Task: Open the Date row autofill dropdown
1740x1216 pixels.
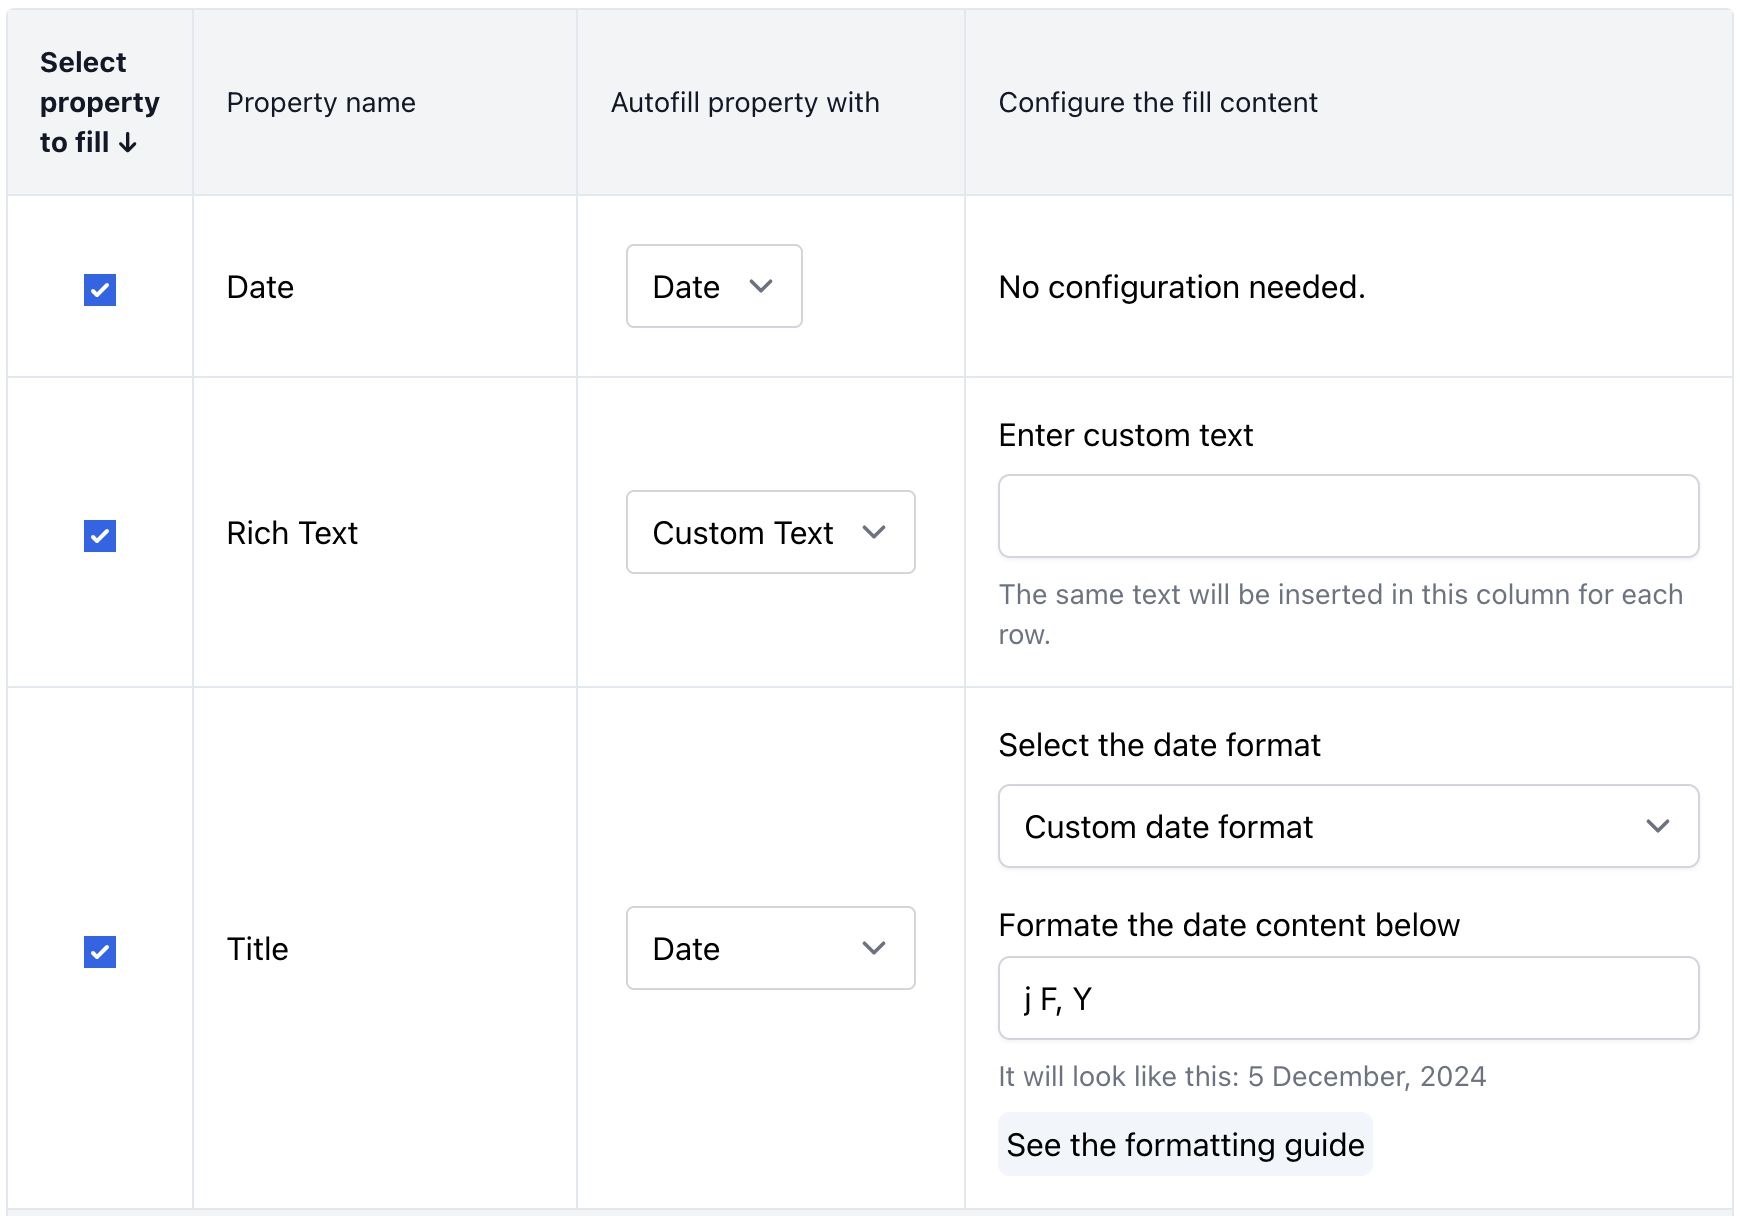Action: point(714,286)
